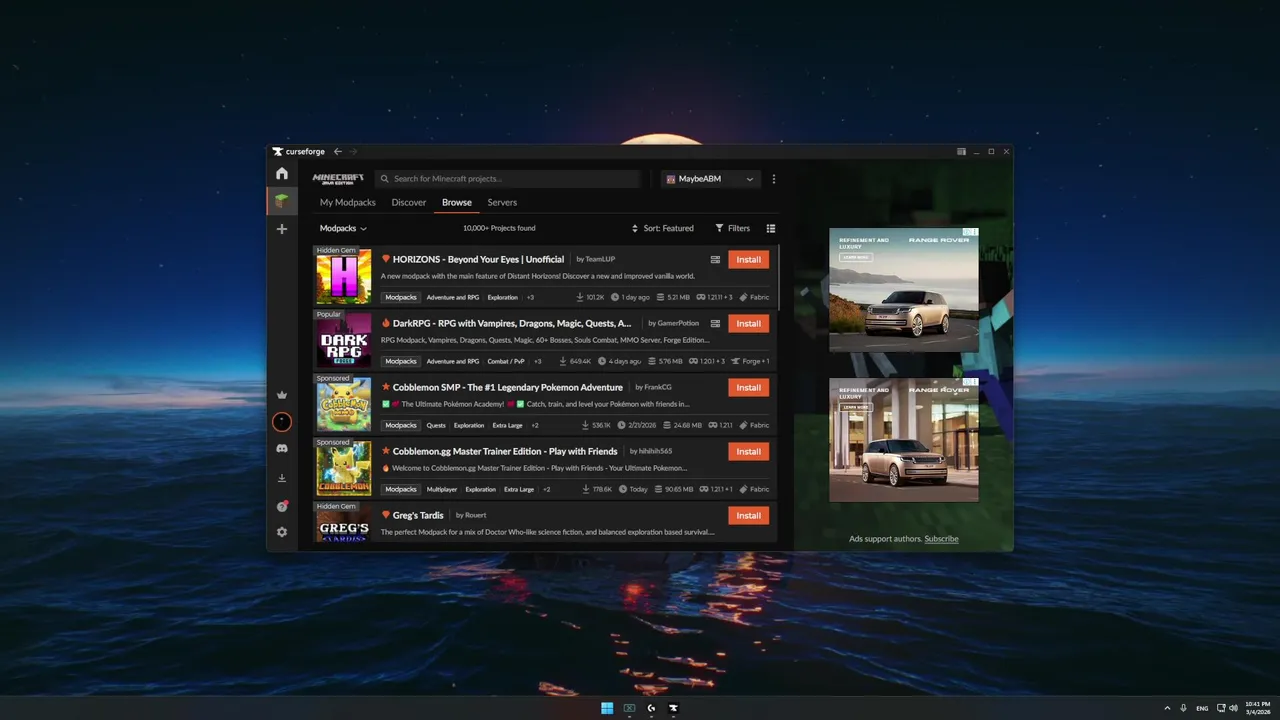Open the volume icon in system tray
Image resolution: width=1280 pixels, height=720 pixels.
1233,708
